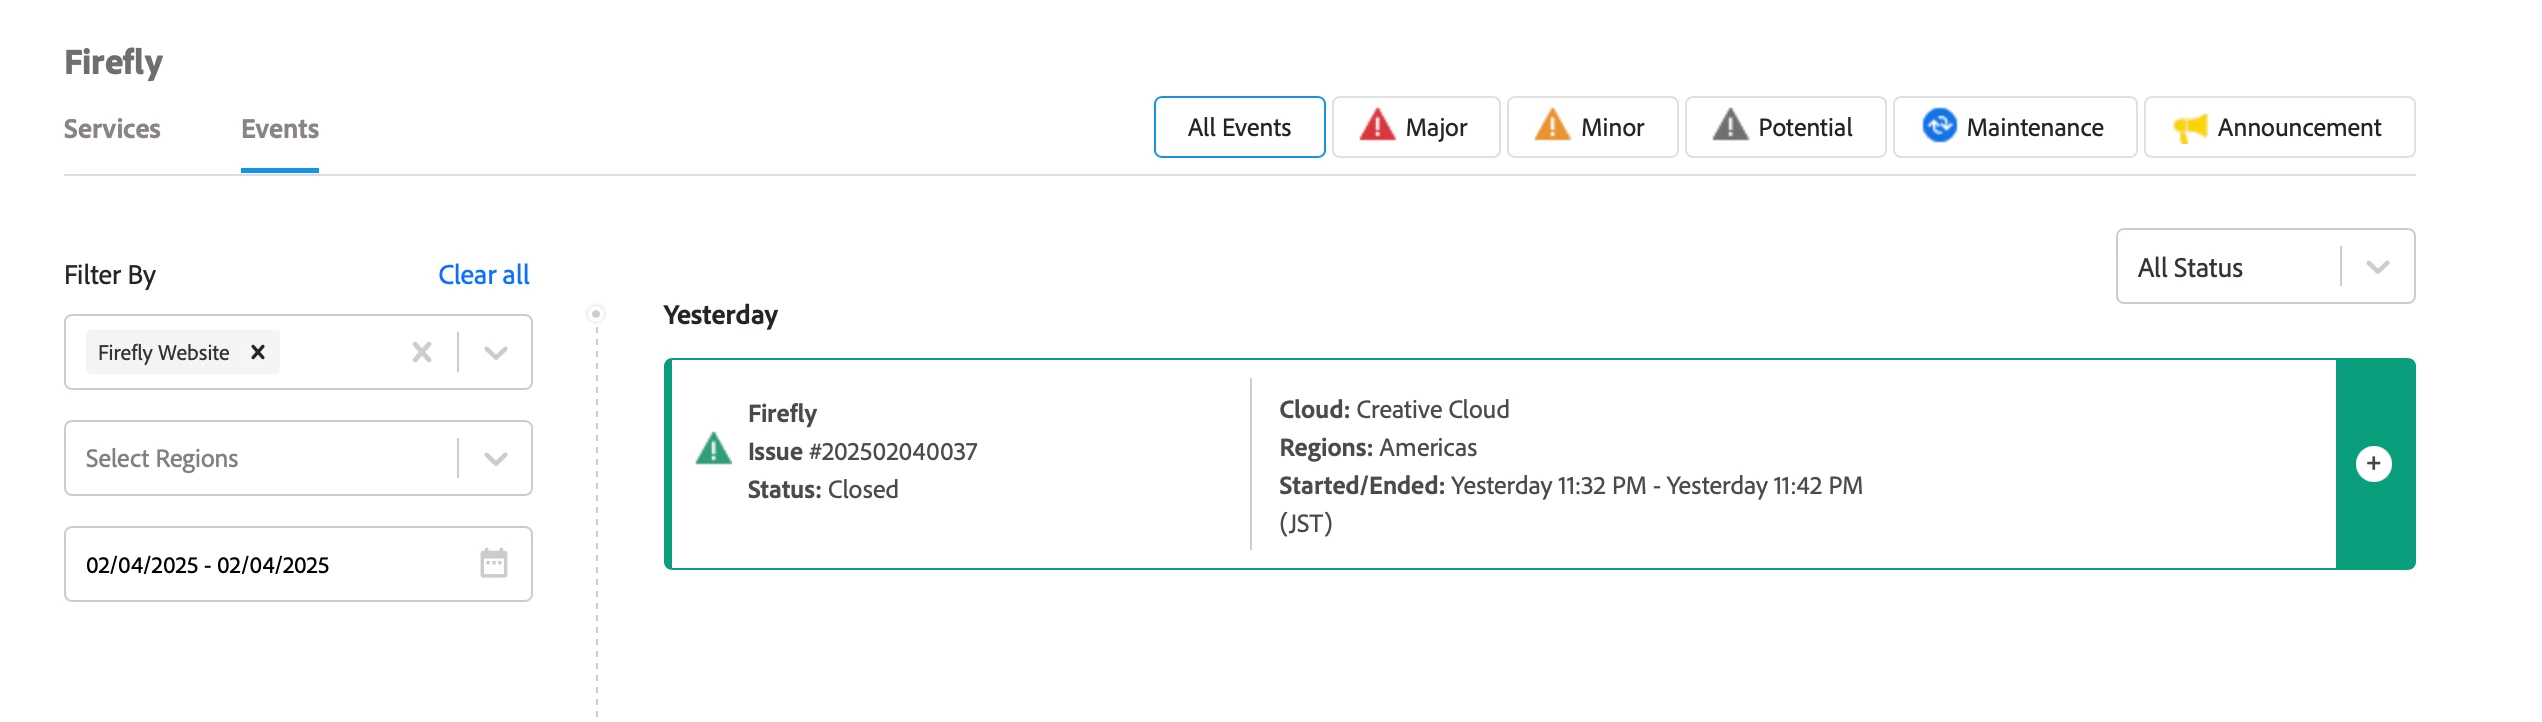
Task: Open the calendar date picker icon
Action: 494,563
